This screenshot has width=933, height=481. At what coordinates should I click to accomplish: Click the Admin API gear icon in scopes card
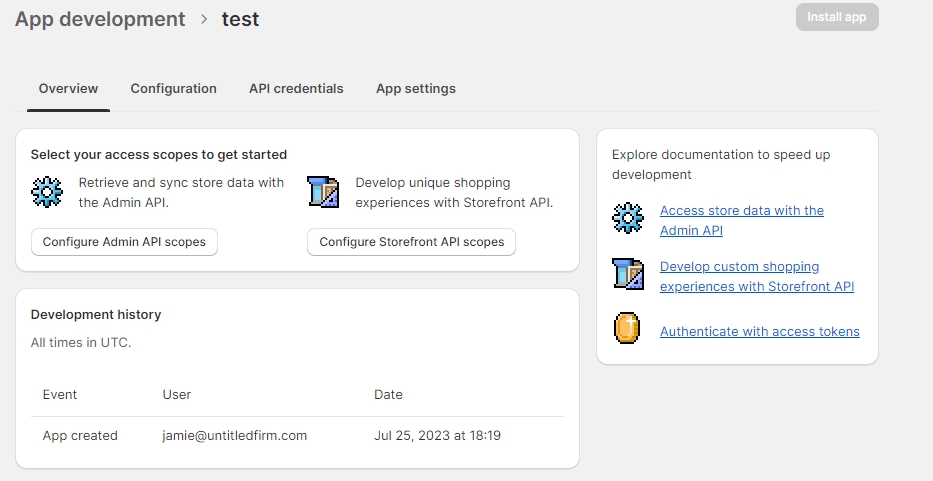tap(47, 192)
